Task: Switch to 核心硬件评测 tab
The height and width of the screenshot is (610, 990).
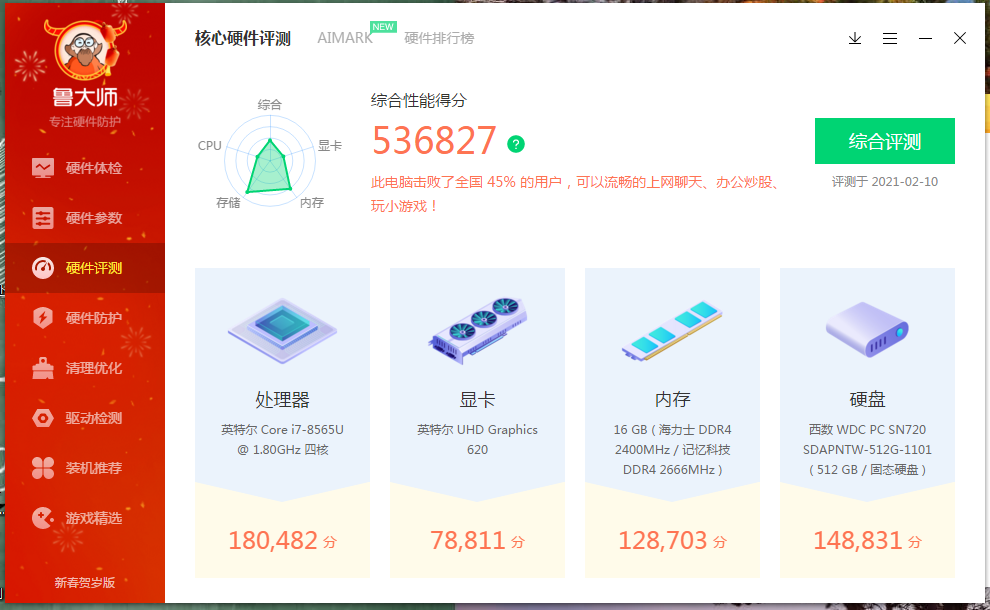Action: click(242, 39)
